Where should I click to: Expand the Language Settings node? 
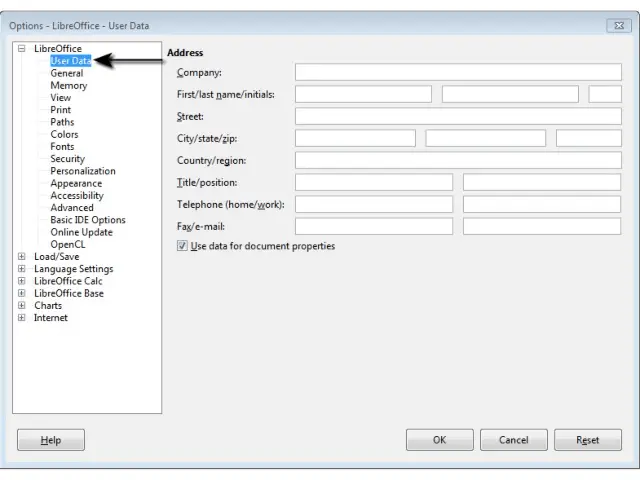pos(22,269)
